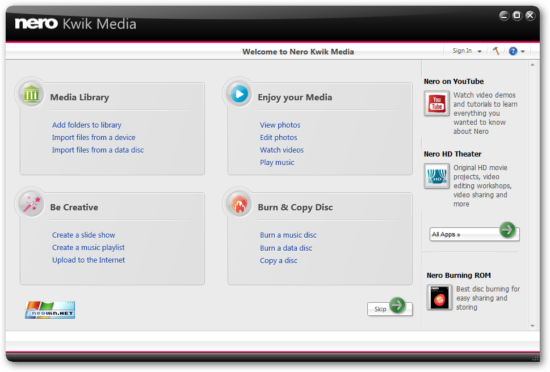The width and height of the screenshot is (550, 372).
Task: Select Import files from a data disc
Action: click(98, 150)
